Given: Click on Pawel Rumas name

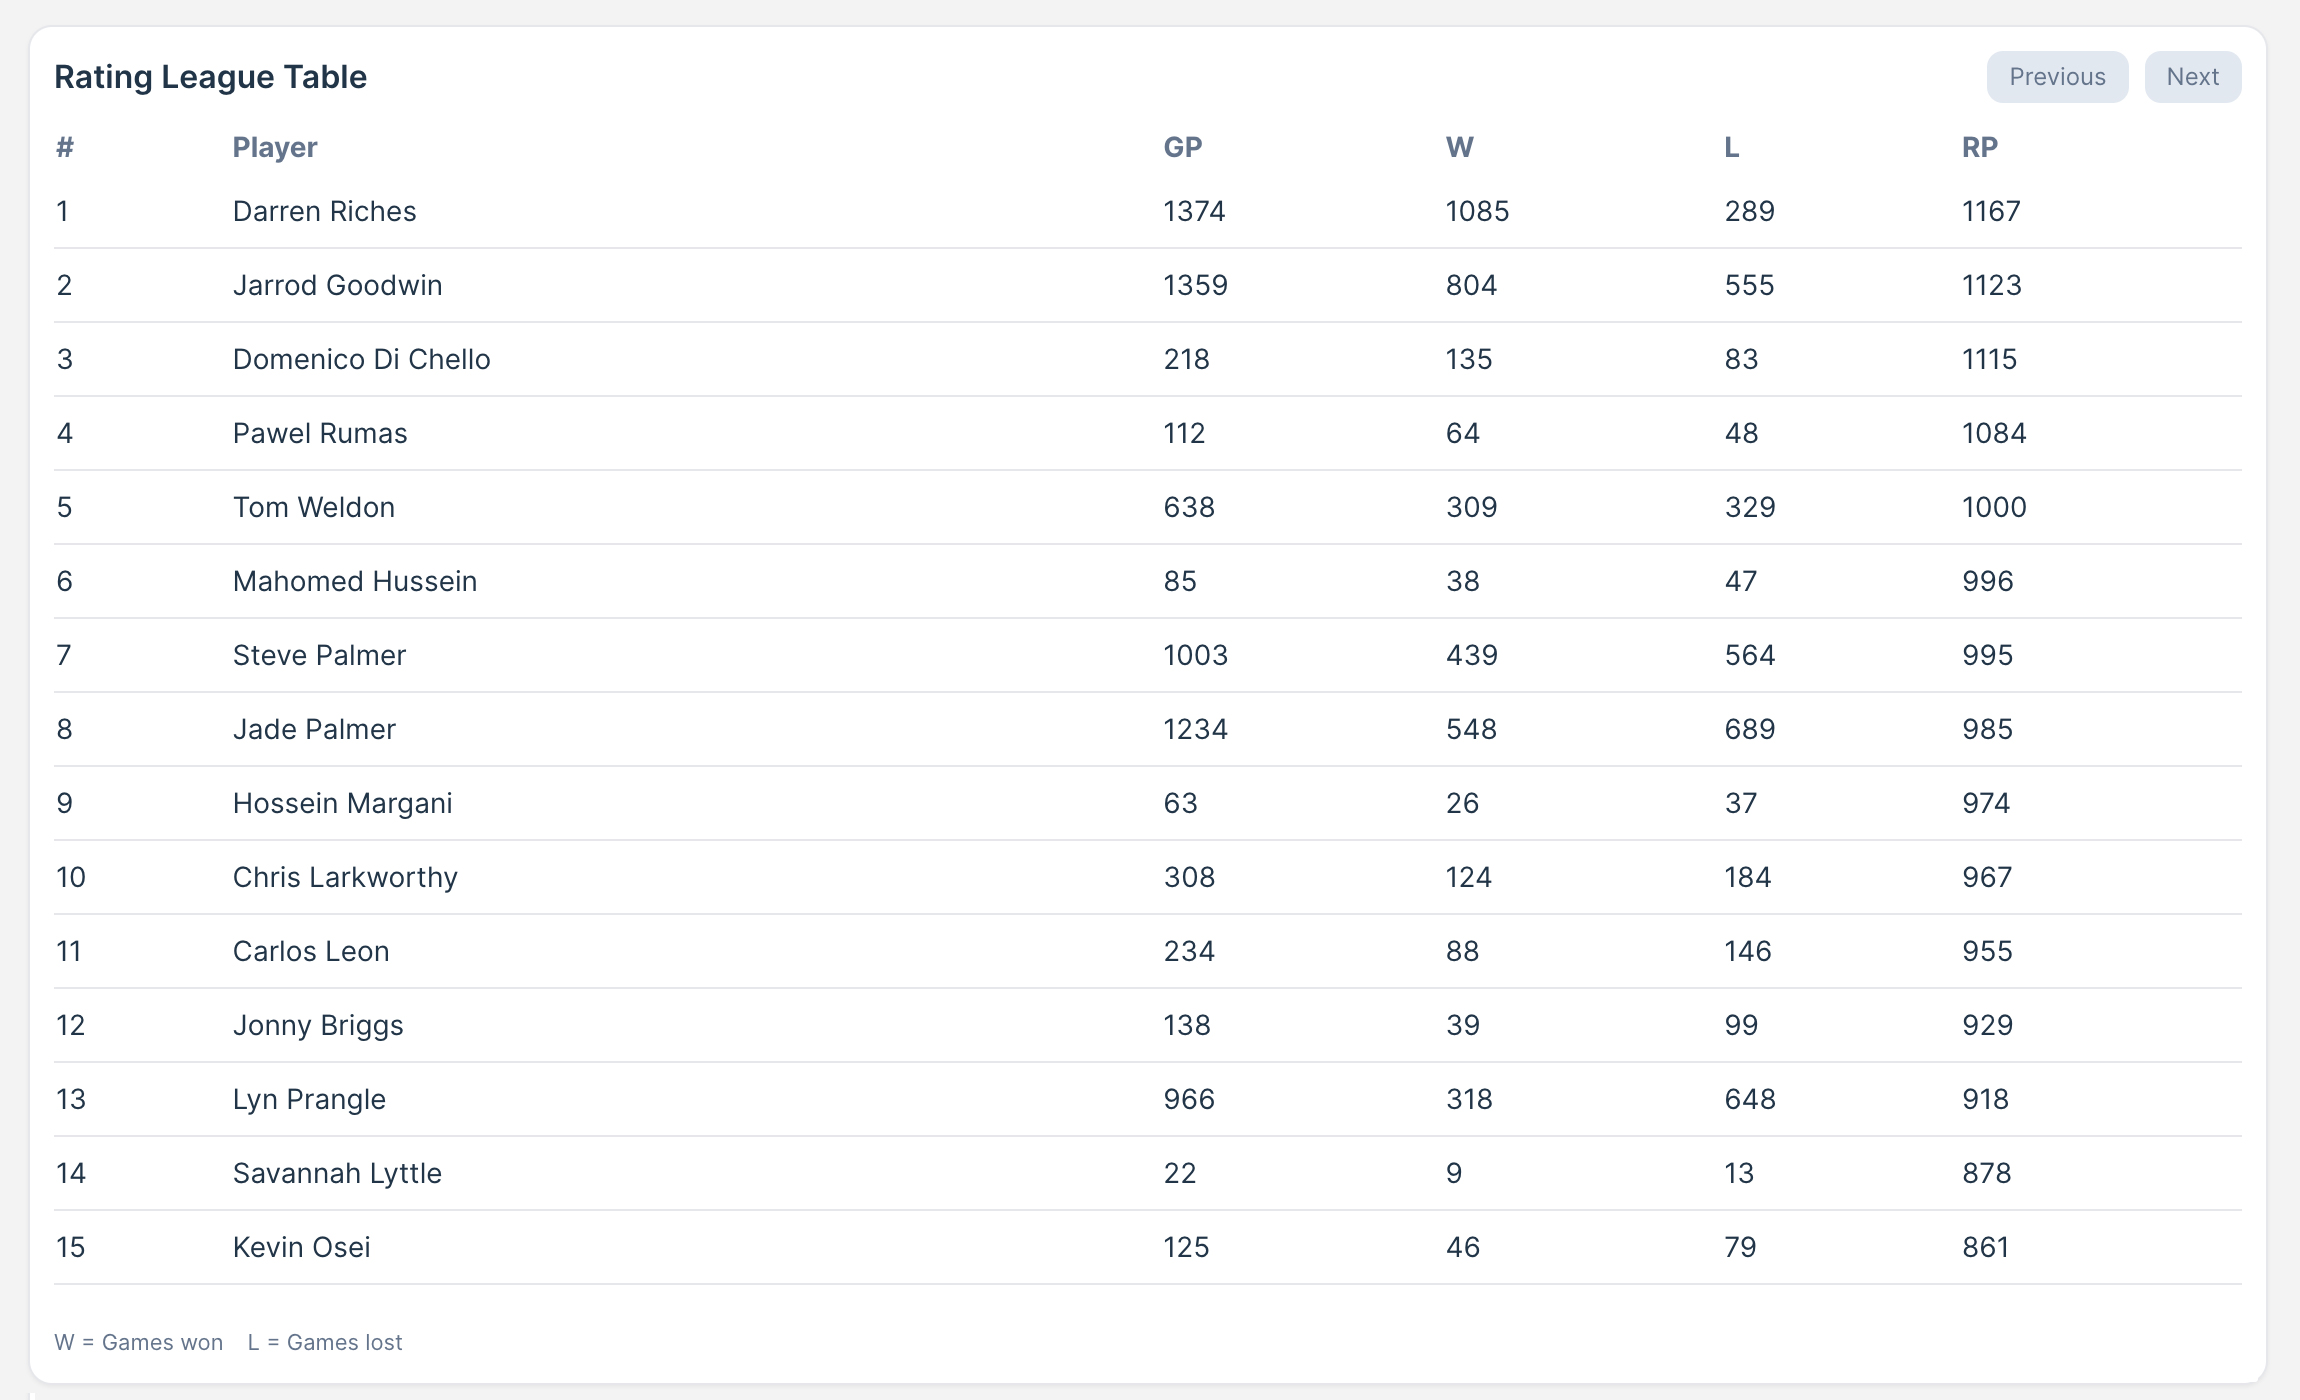Looking at the screenshot, I should 320,433.
